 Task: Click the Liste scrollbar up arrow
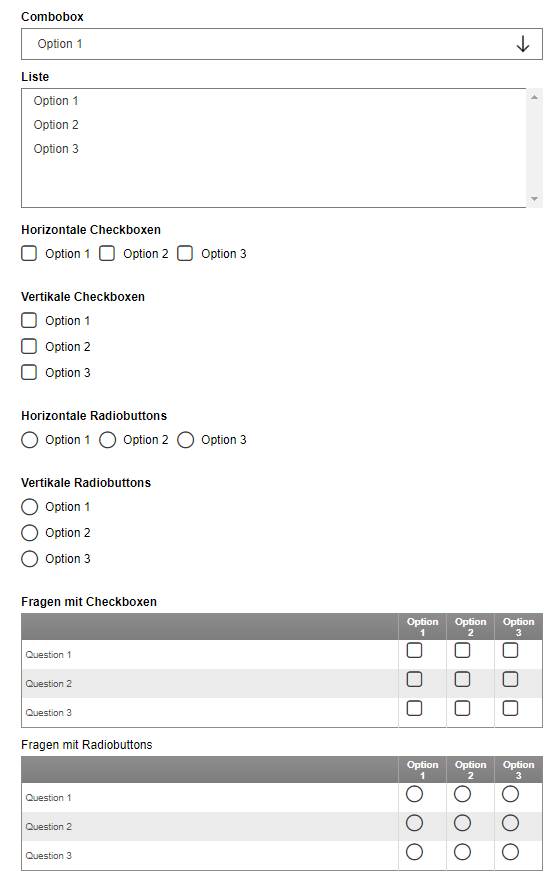click(x=534, y=97)
